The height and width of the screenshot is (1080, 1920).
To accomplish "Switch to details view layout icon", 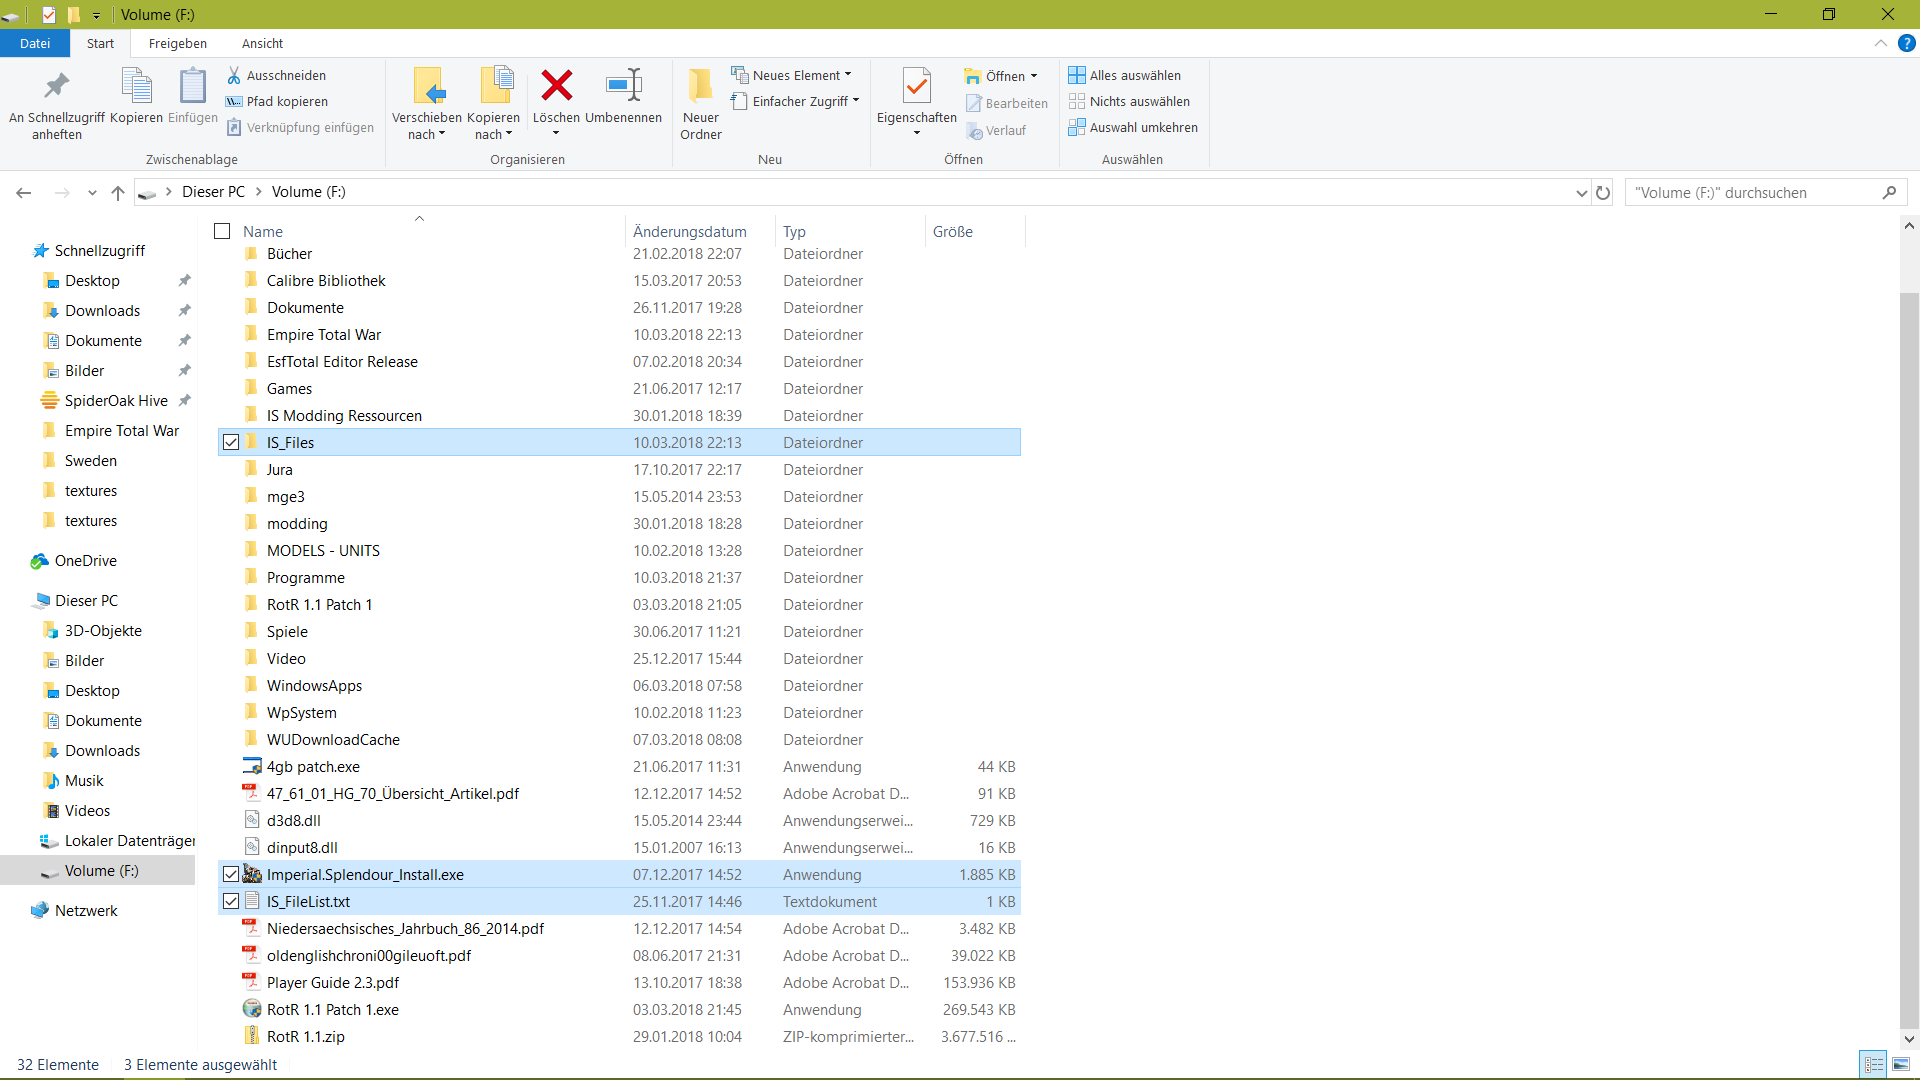I will point(1874,1065).
